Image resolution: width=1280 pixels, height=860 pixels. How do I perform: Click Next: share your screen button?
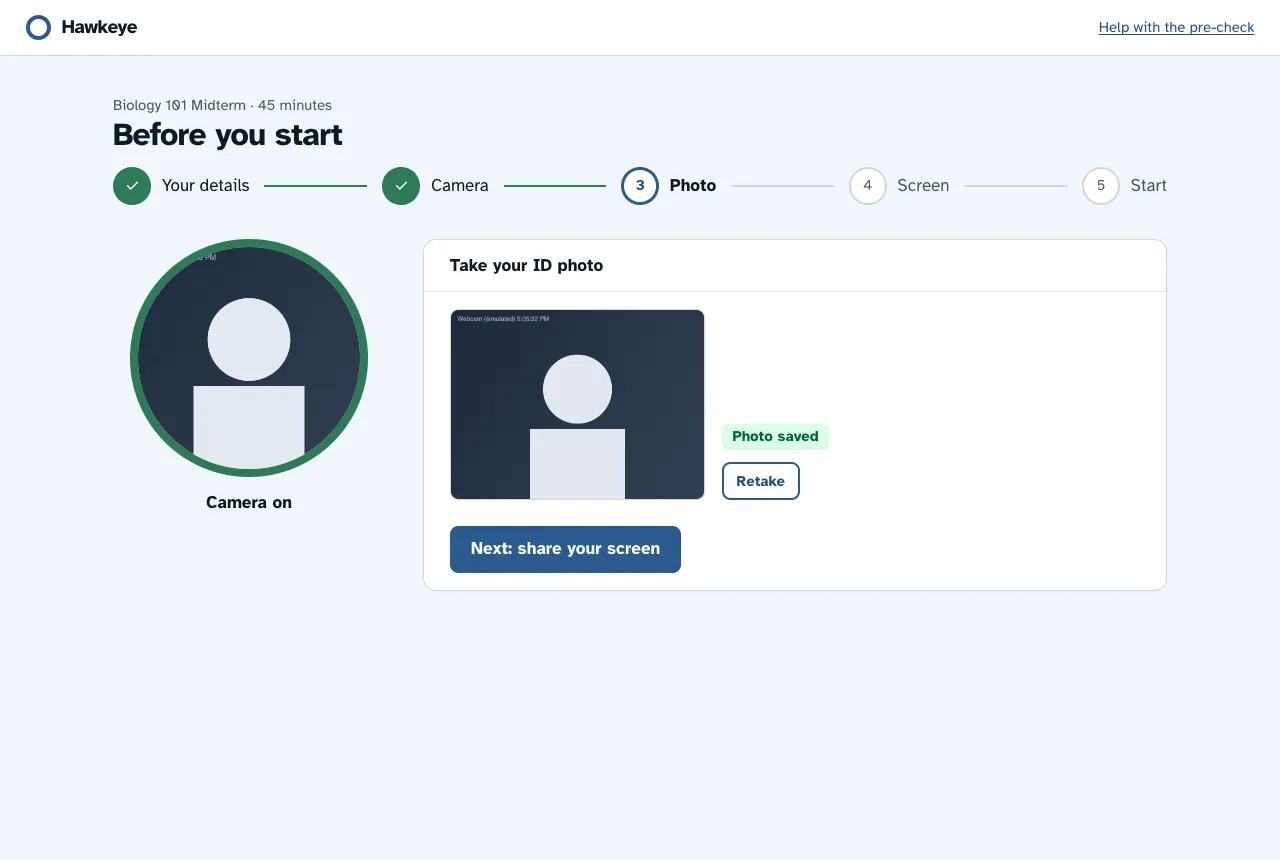[565, 549]
